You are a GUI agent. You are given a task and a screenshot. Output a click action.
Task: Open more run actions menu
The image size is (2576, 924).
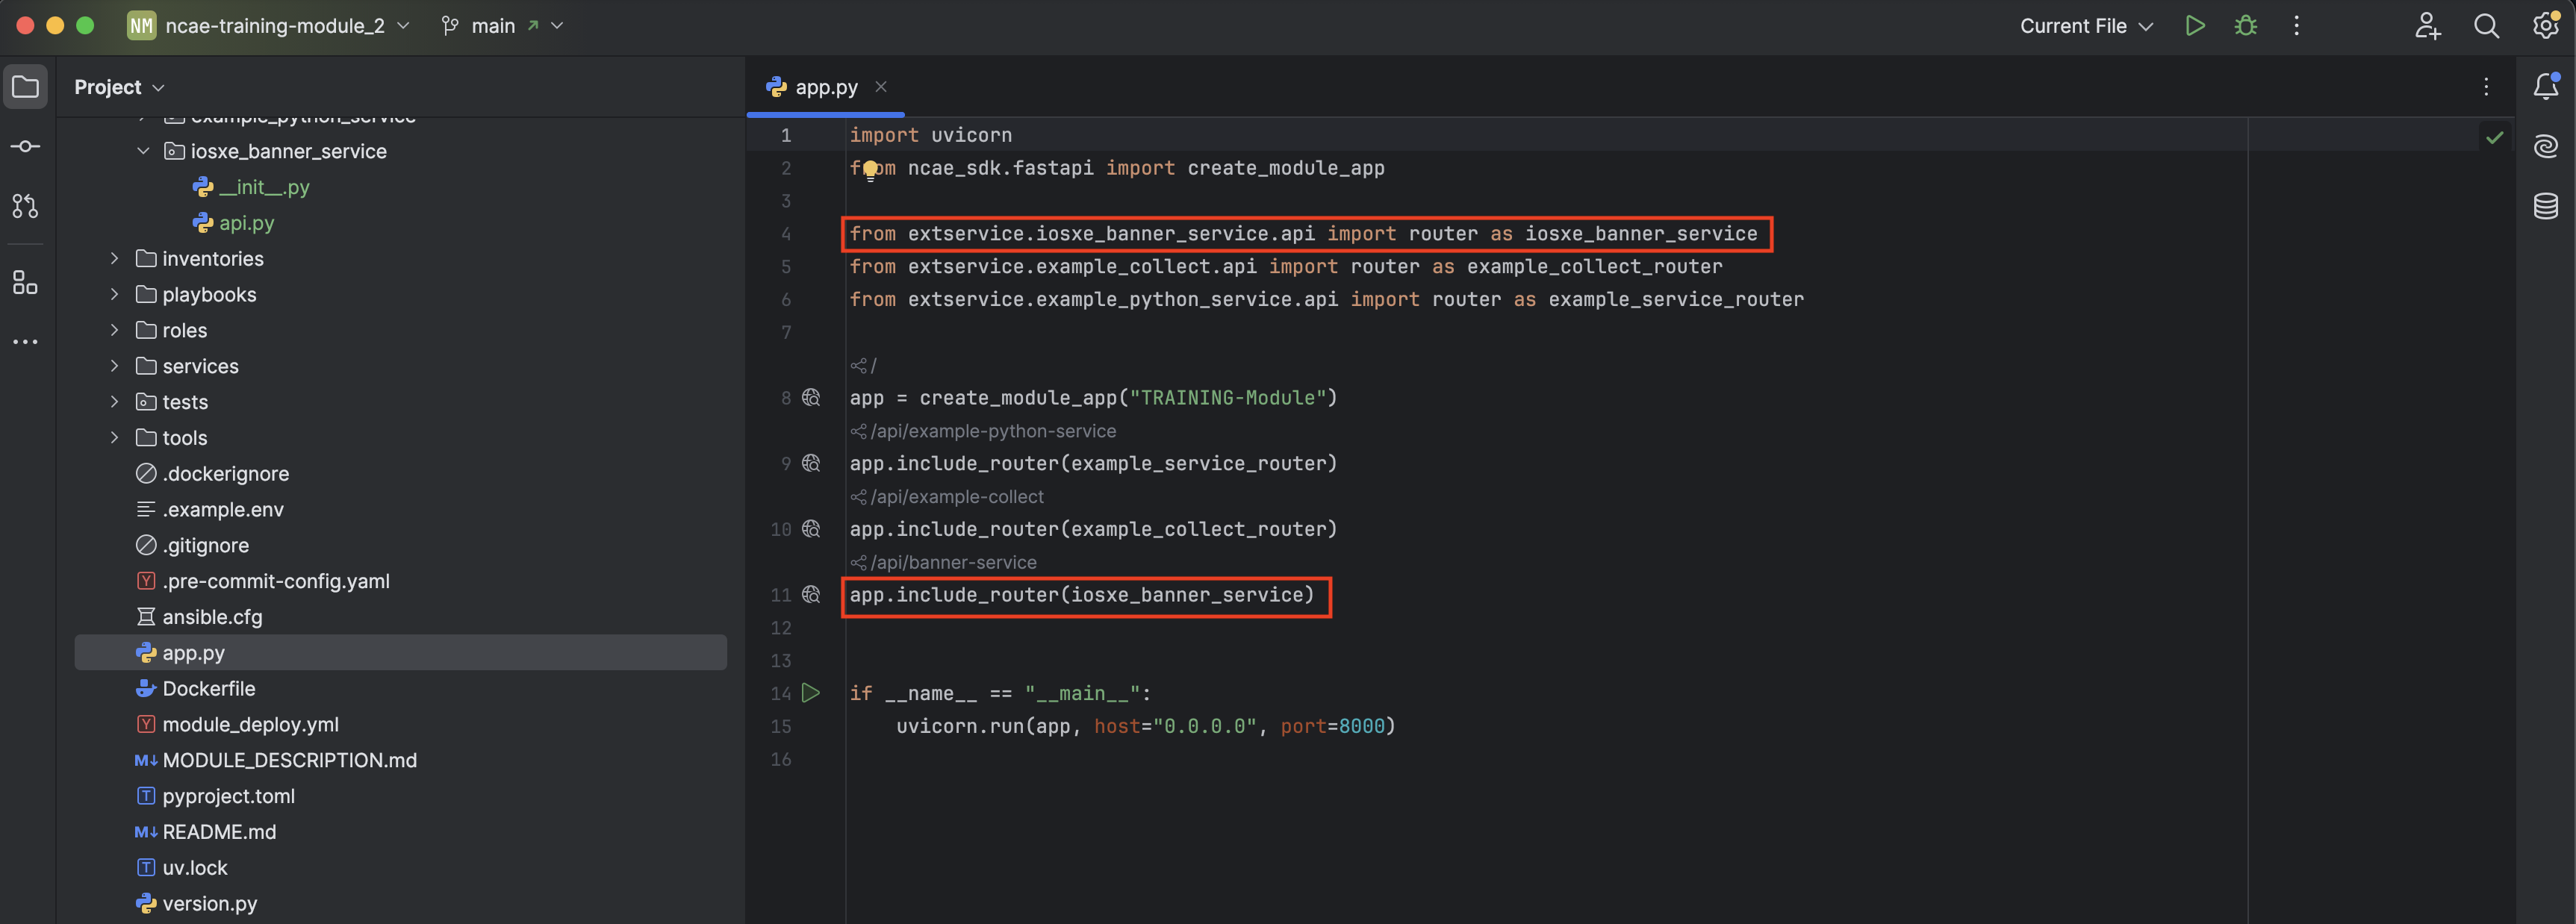coord(2296,26)
